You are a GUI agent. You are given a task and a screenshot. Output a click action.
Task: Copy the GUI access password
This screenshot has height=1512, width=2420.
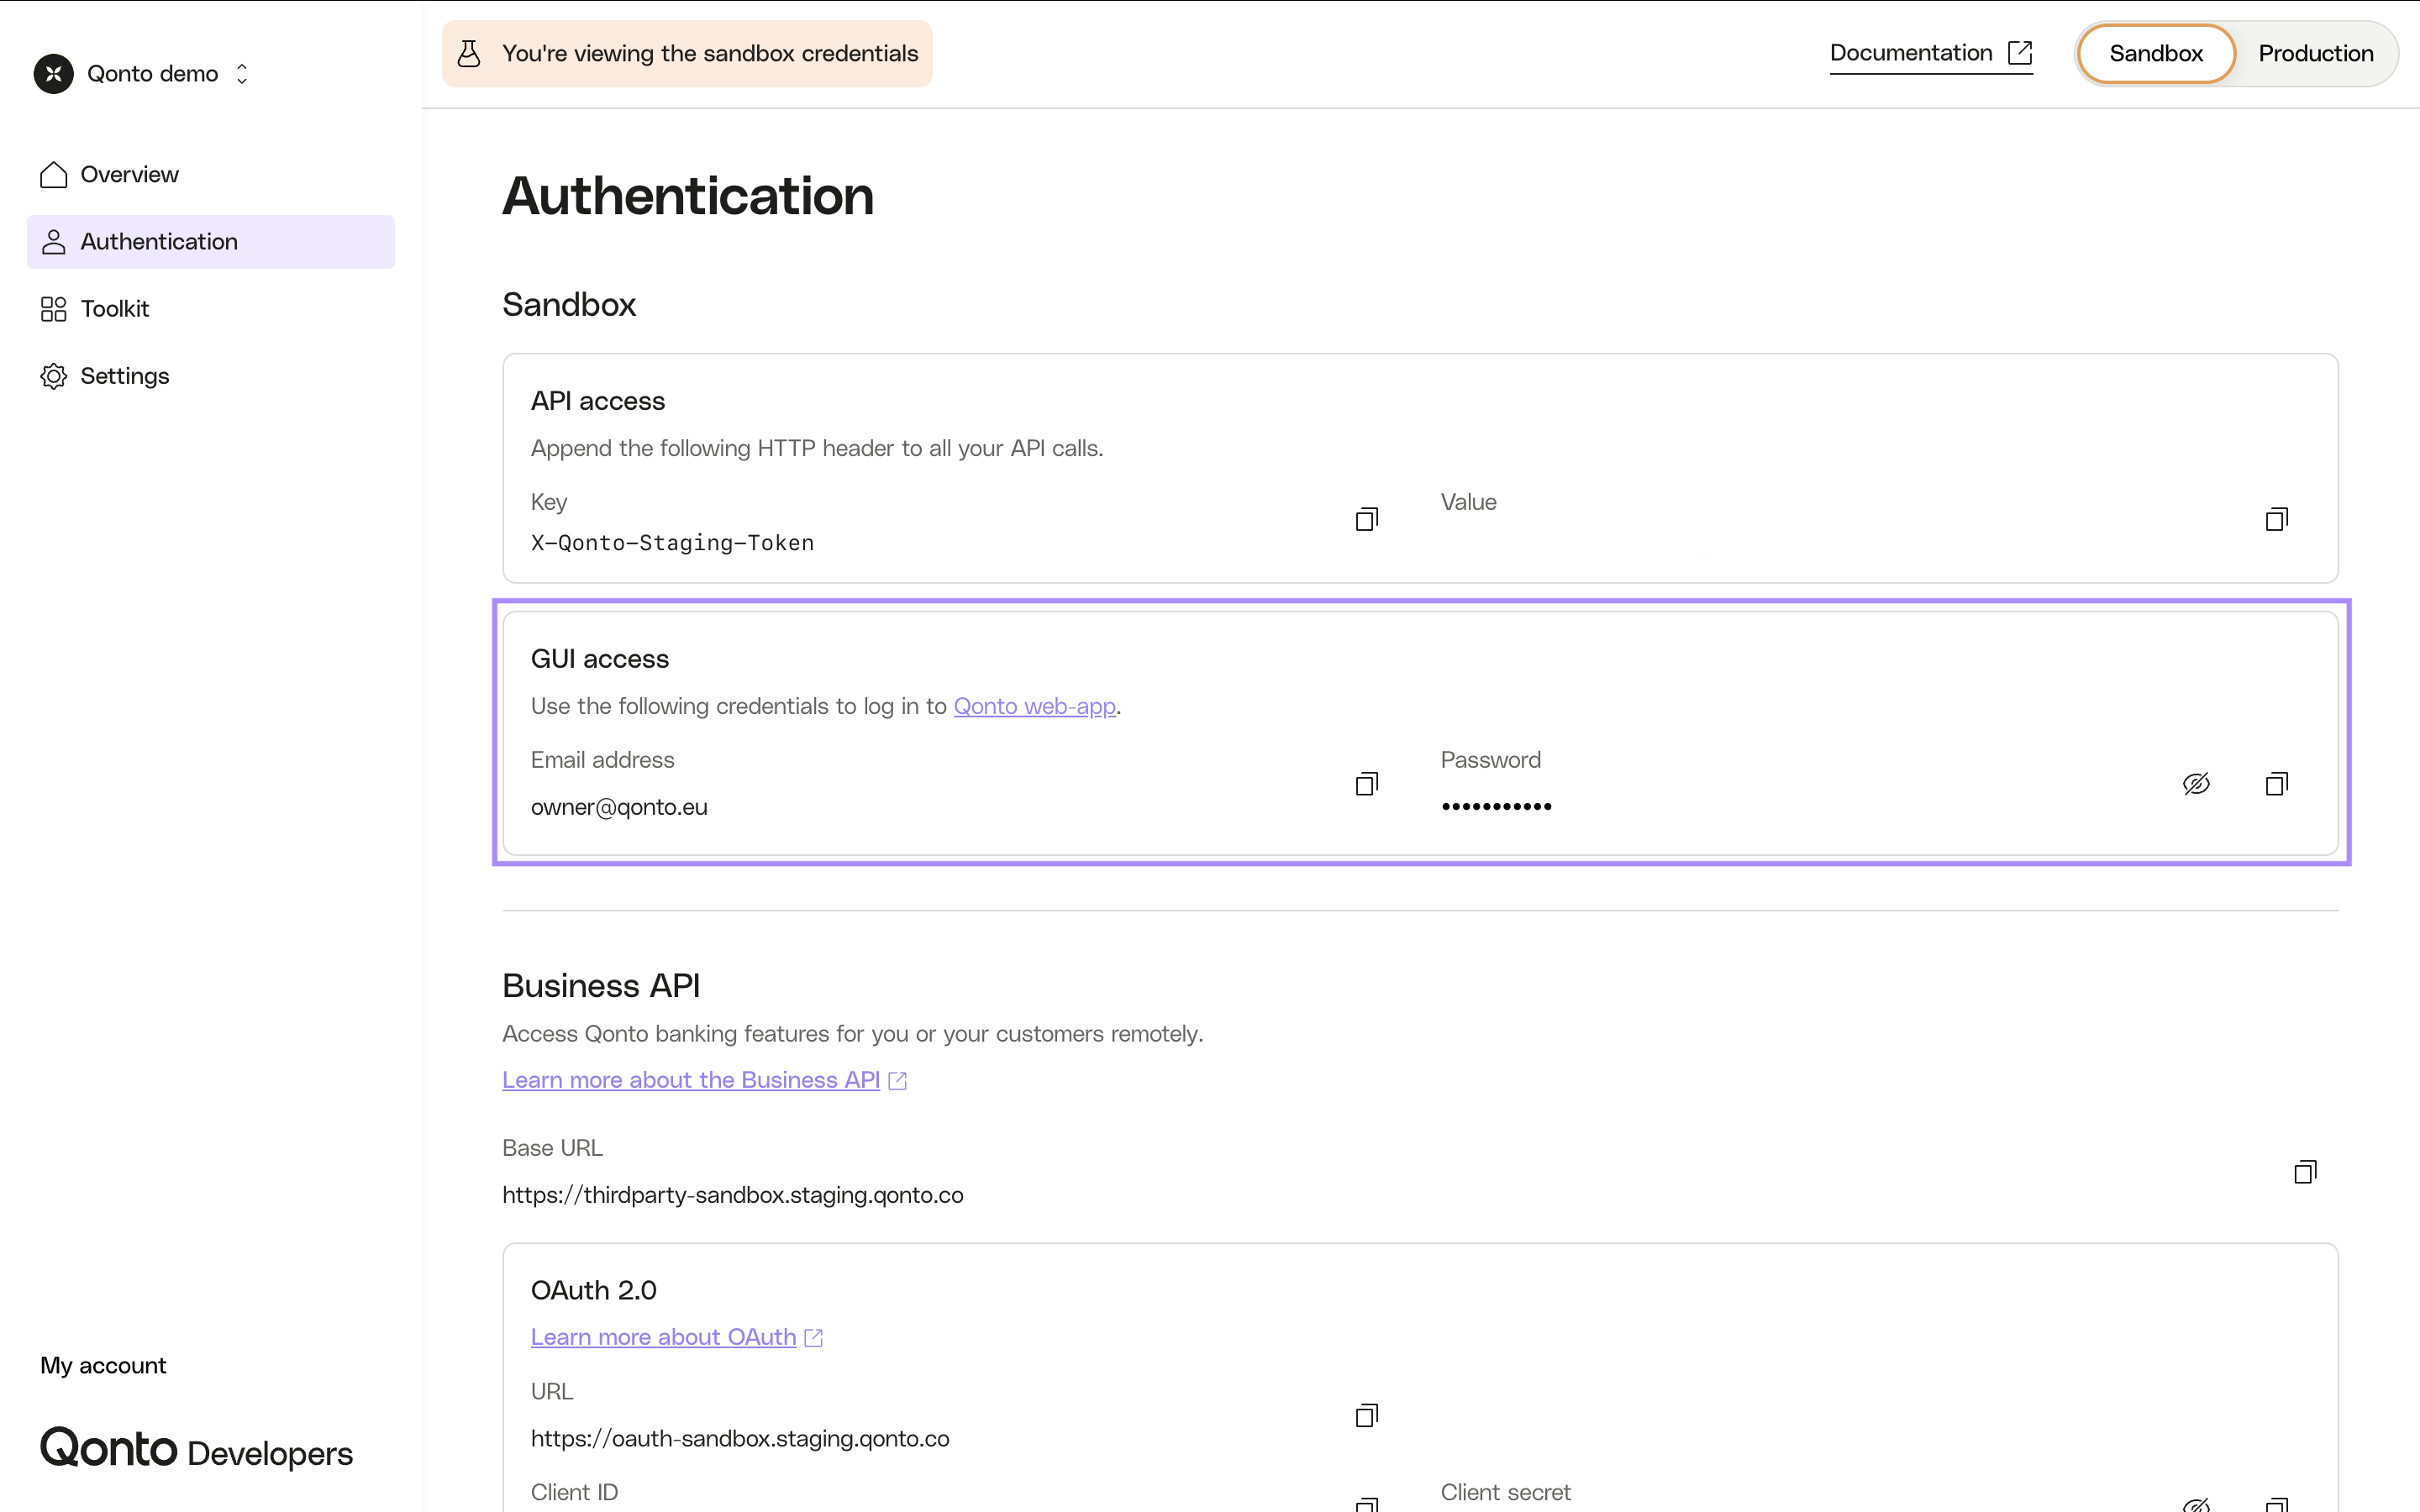coord(2277,783)
